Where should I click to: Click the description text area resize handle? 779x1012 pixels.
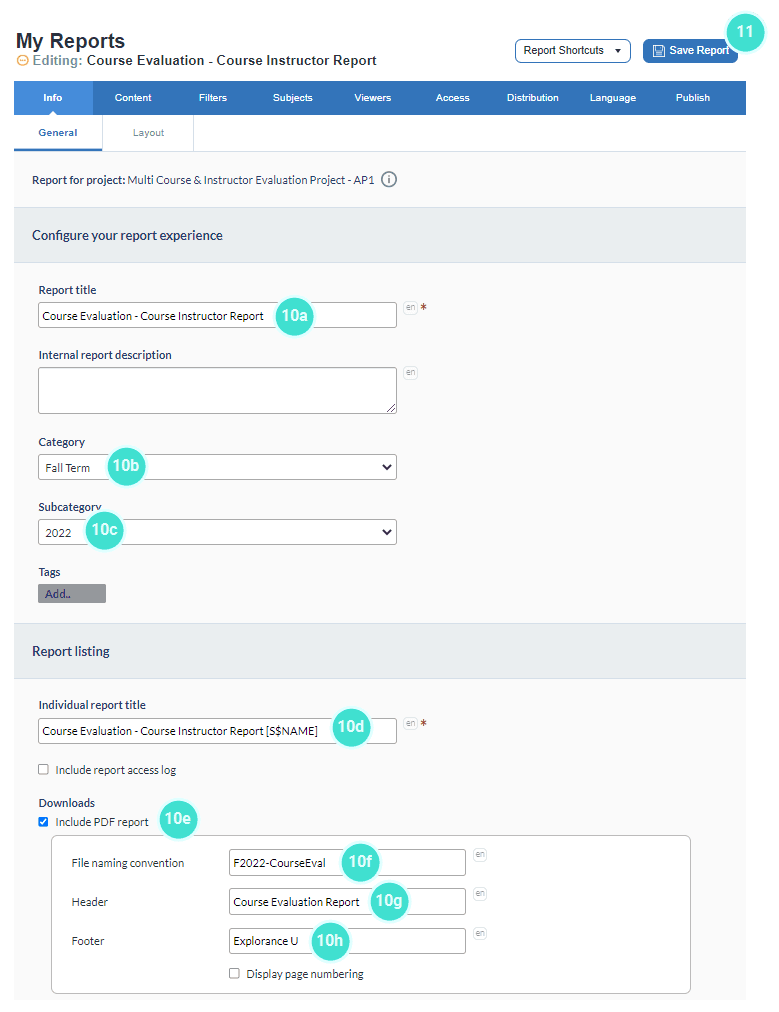point(391,408)
